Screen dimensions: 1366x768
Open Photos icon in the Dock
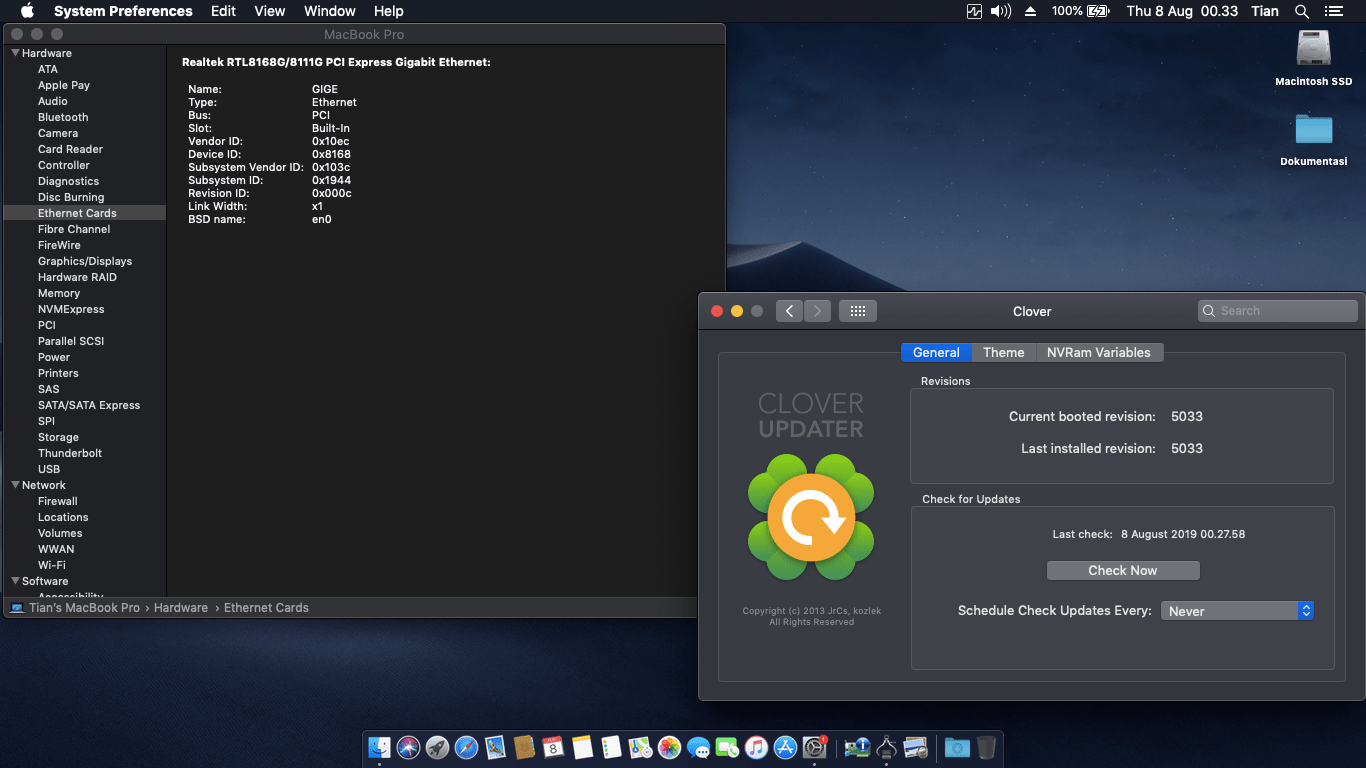tap(669, 747)
